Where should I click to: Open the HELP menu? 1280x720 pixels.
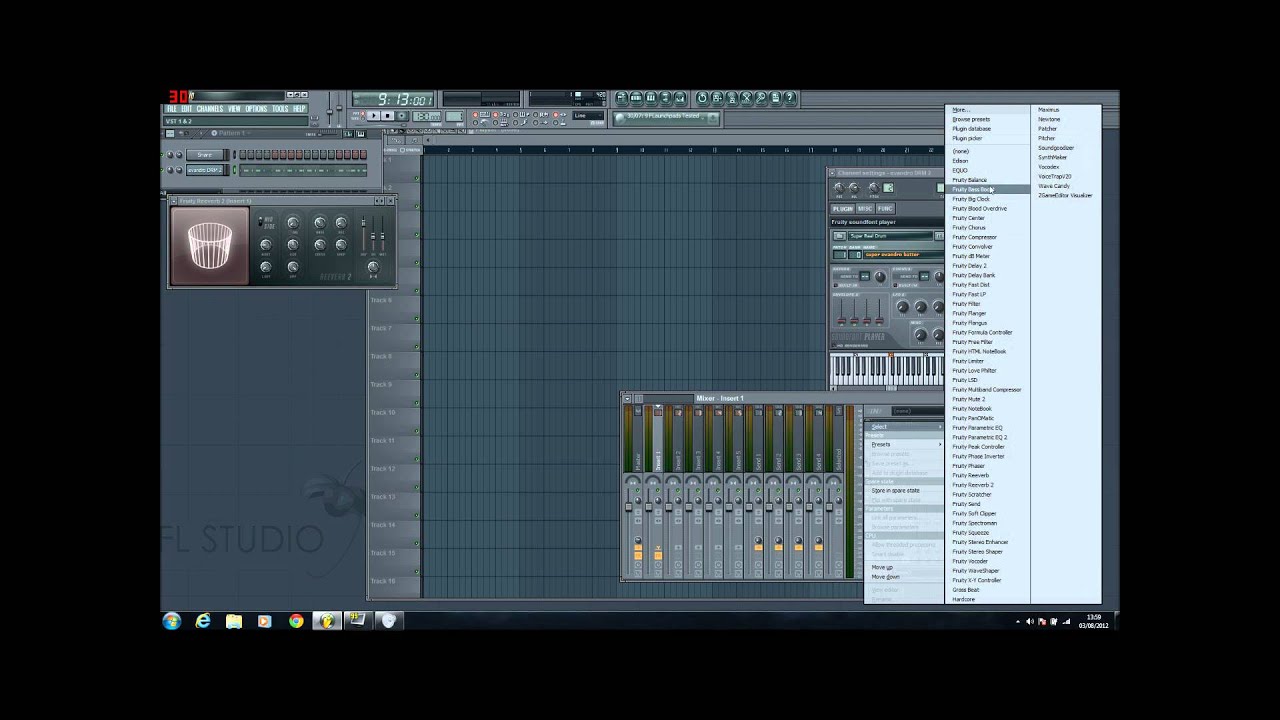click(299, 109)
